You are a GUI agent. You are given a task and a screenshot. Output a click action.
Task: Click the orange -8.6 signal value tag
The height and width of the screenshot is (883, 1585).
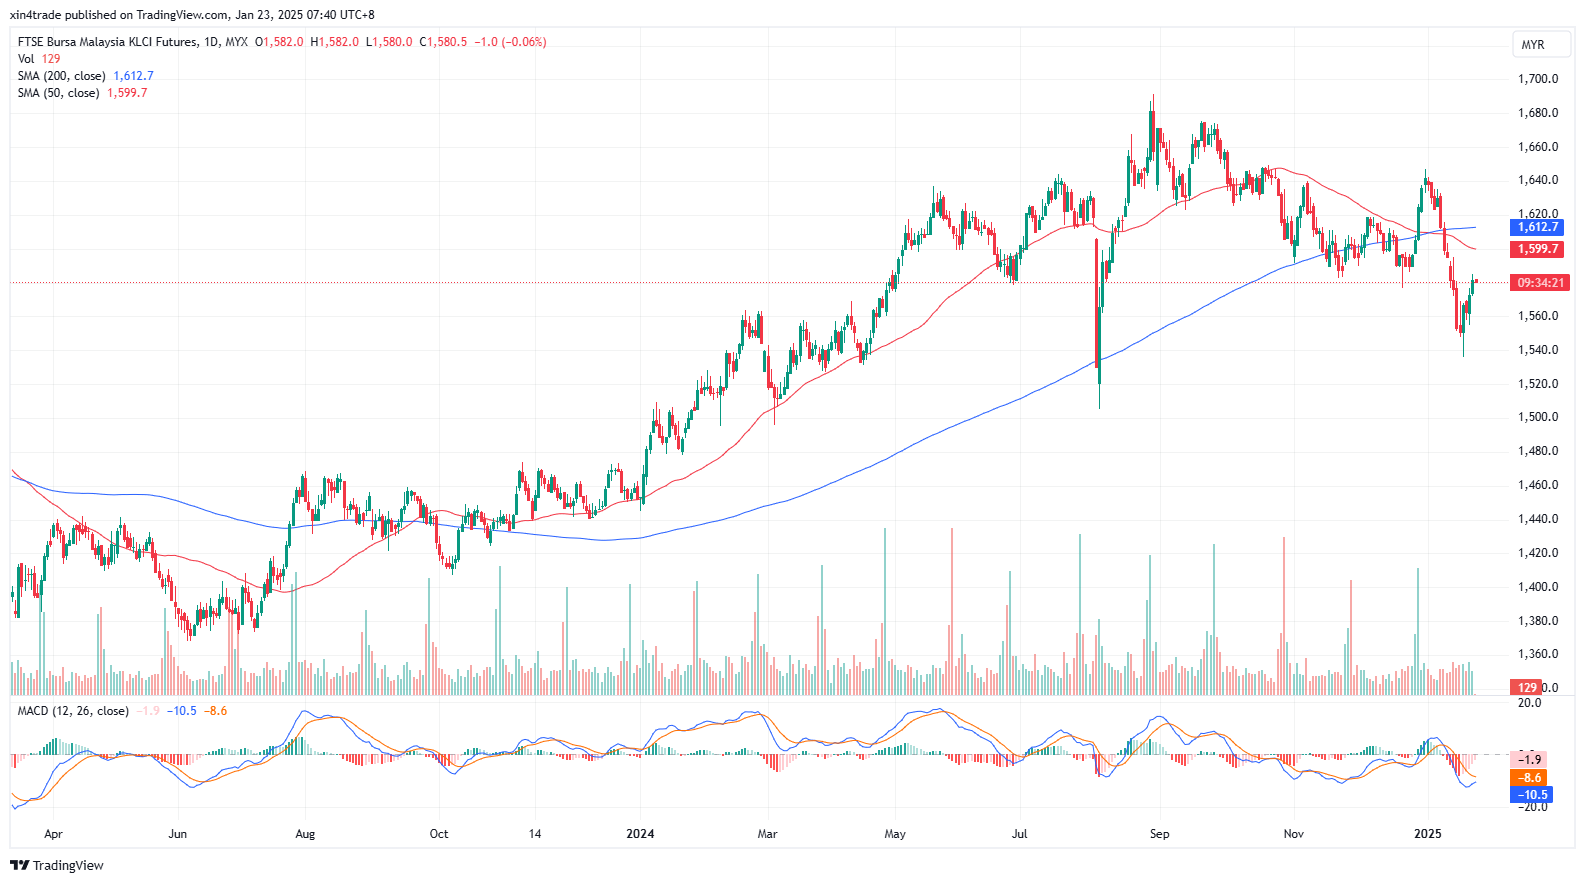1530,777
